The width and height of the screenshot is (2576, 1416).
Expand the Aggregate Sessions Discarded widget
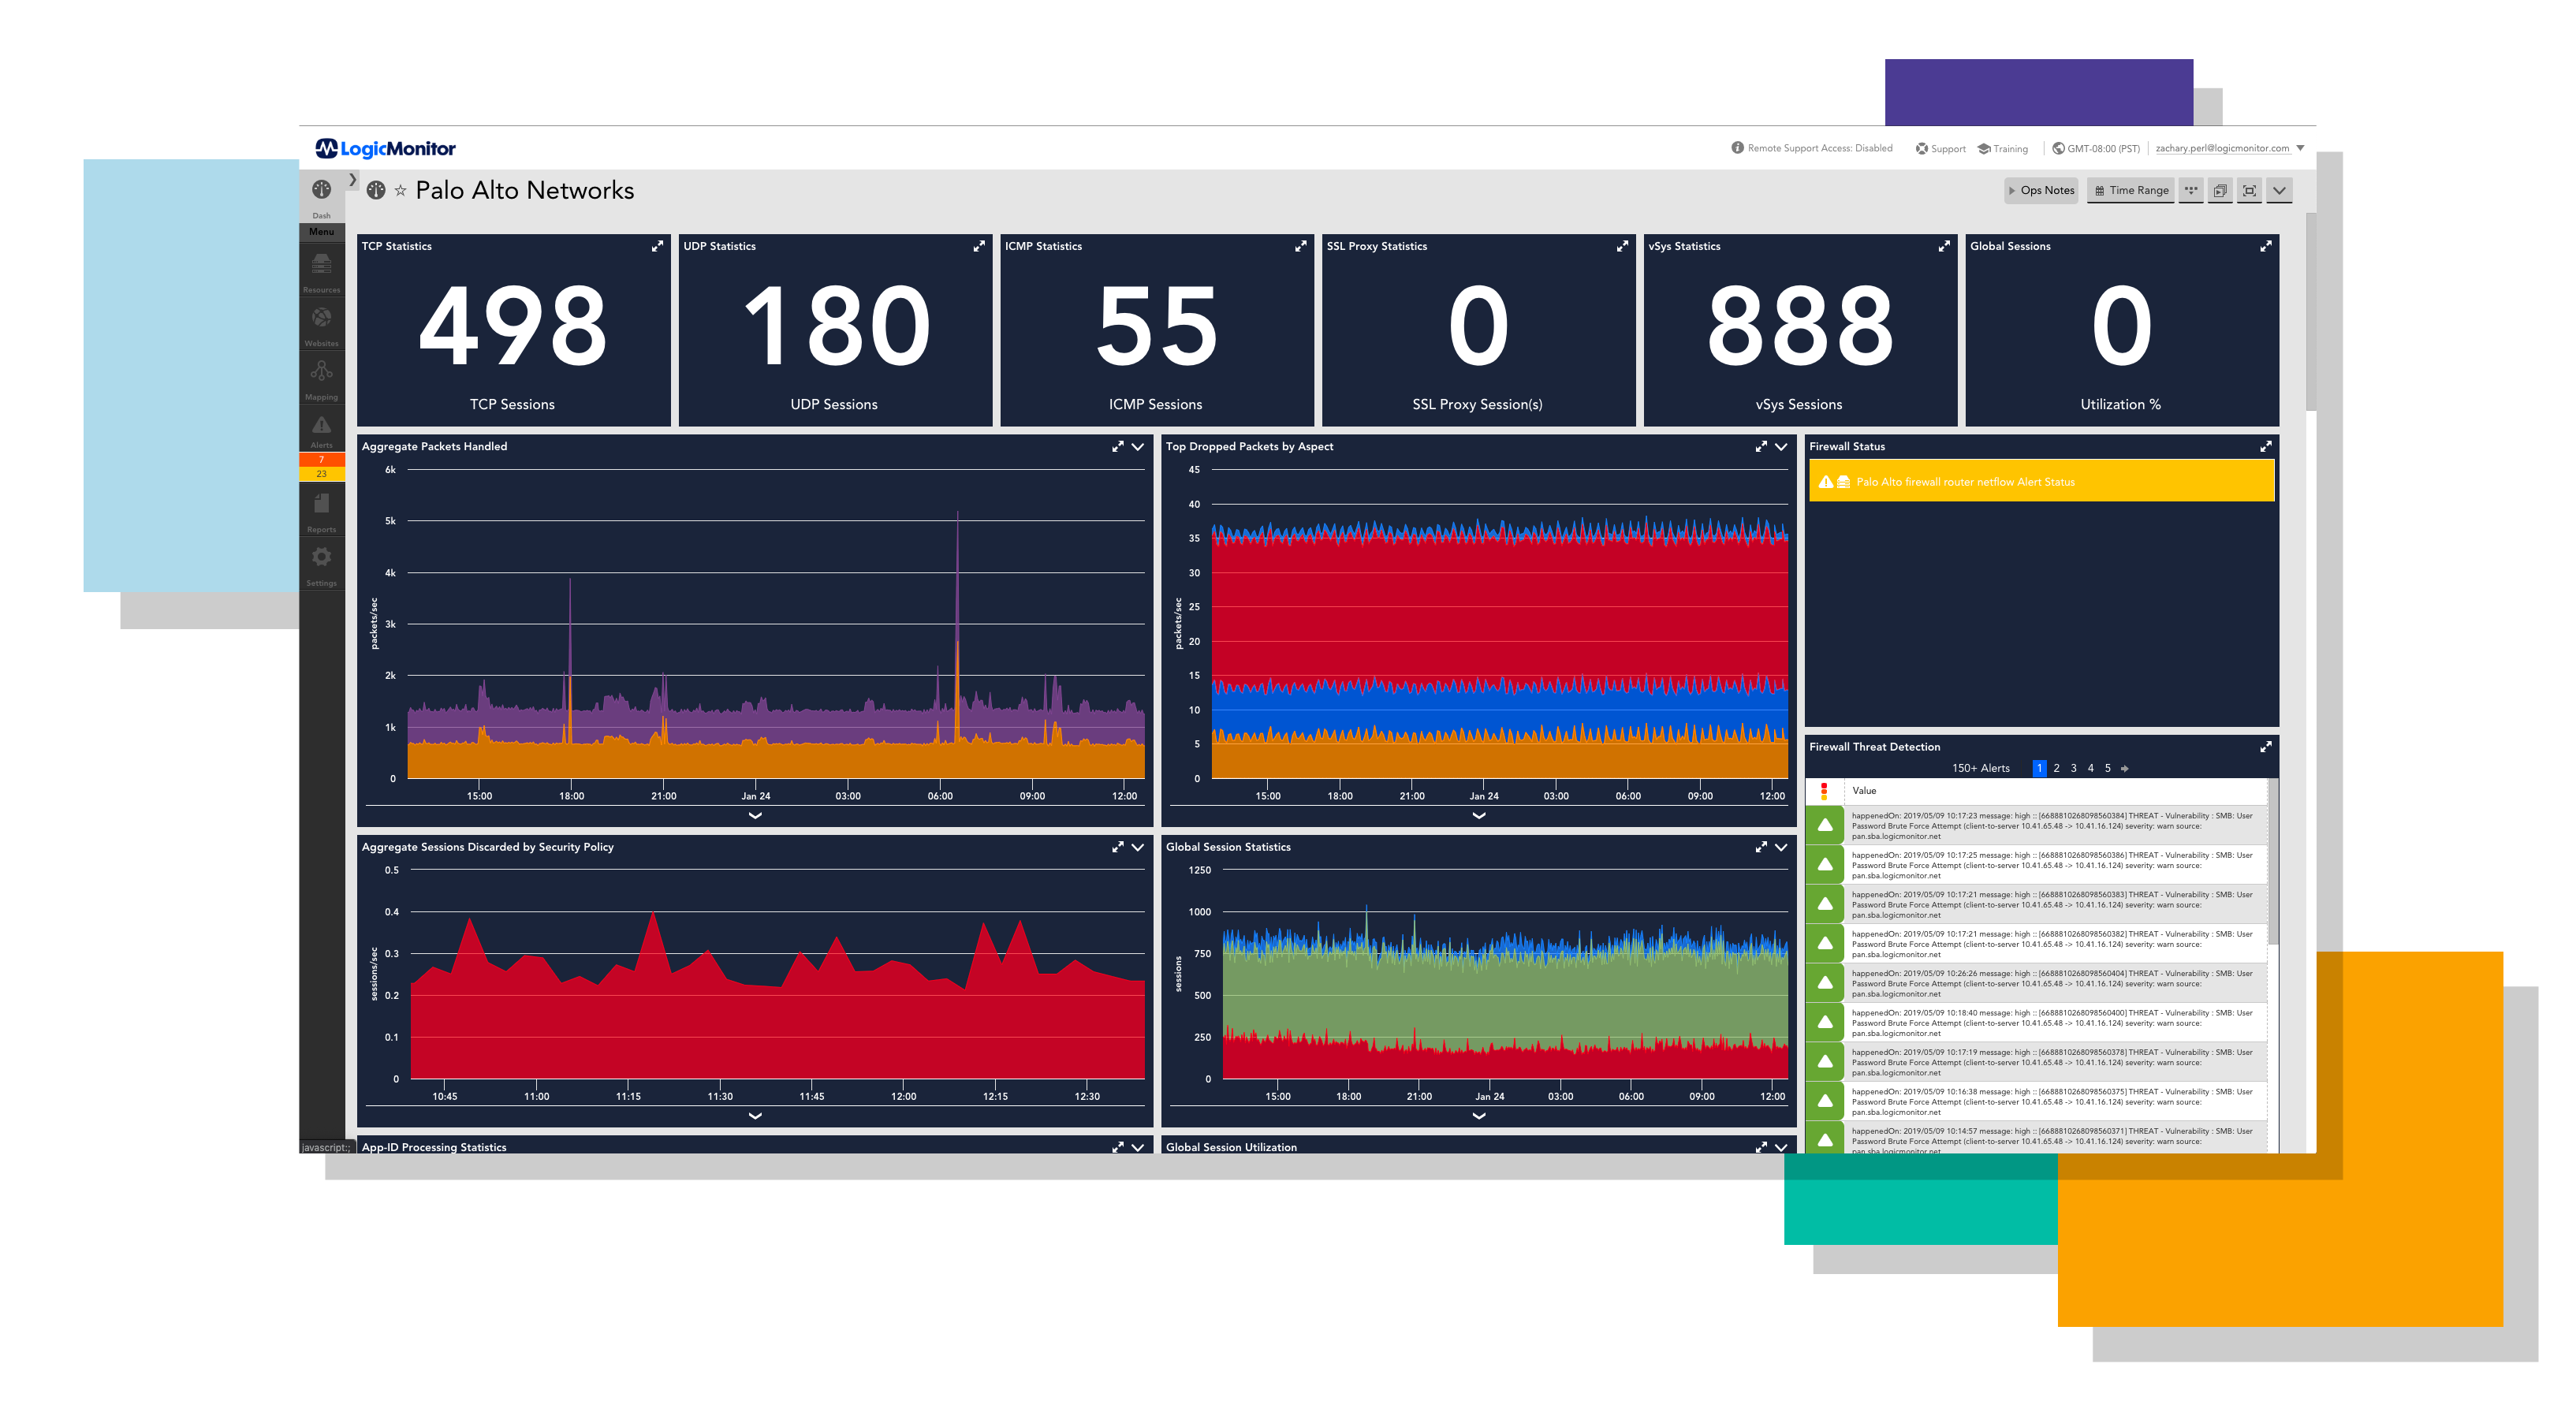point(1117,847)
